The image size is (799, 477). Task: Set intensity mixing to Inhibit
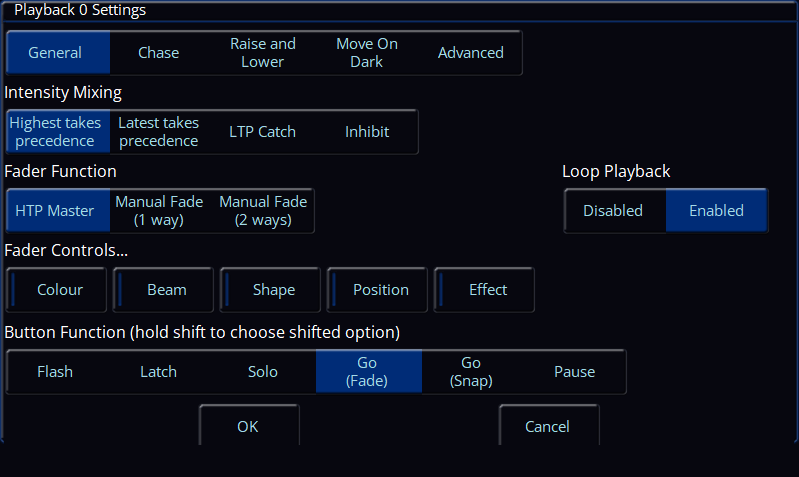pyautogui.click(x=367, y=132)
